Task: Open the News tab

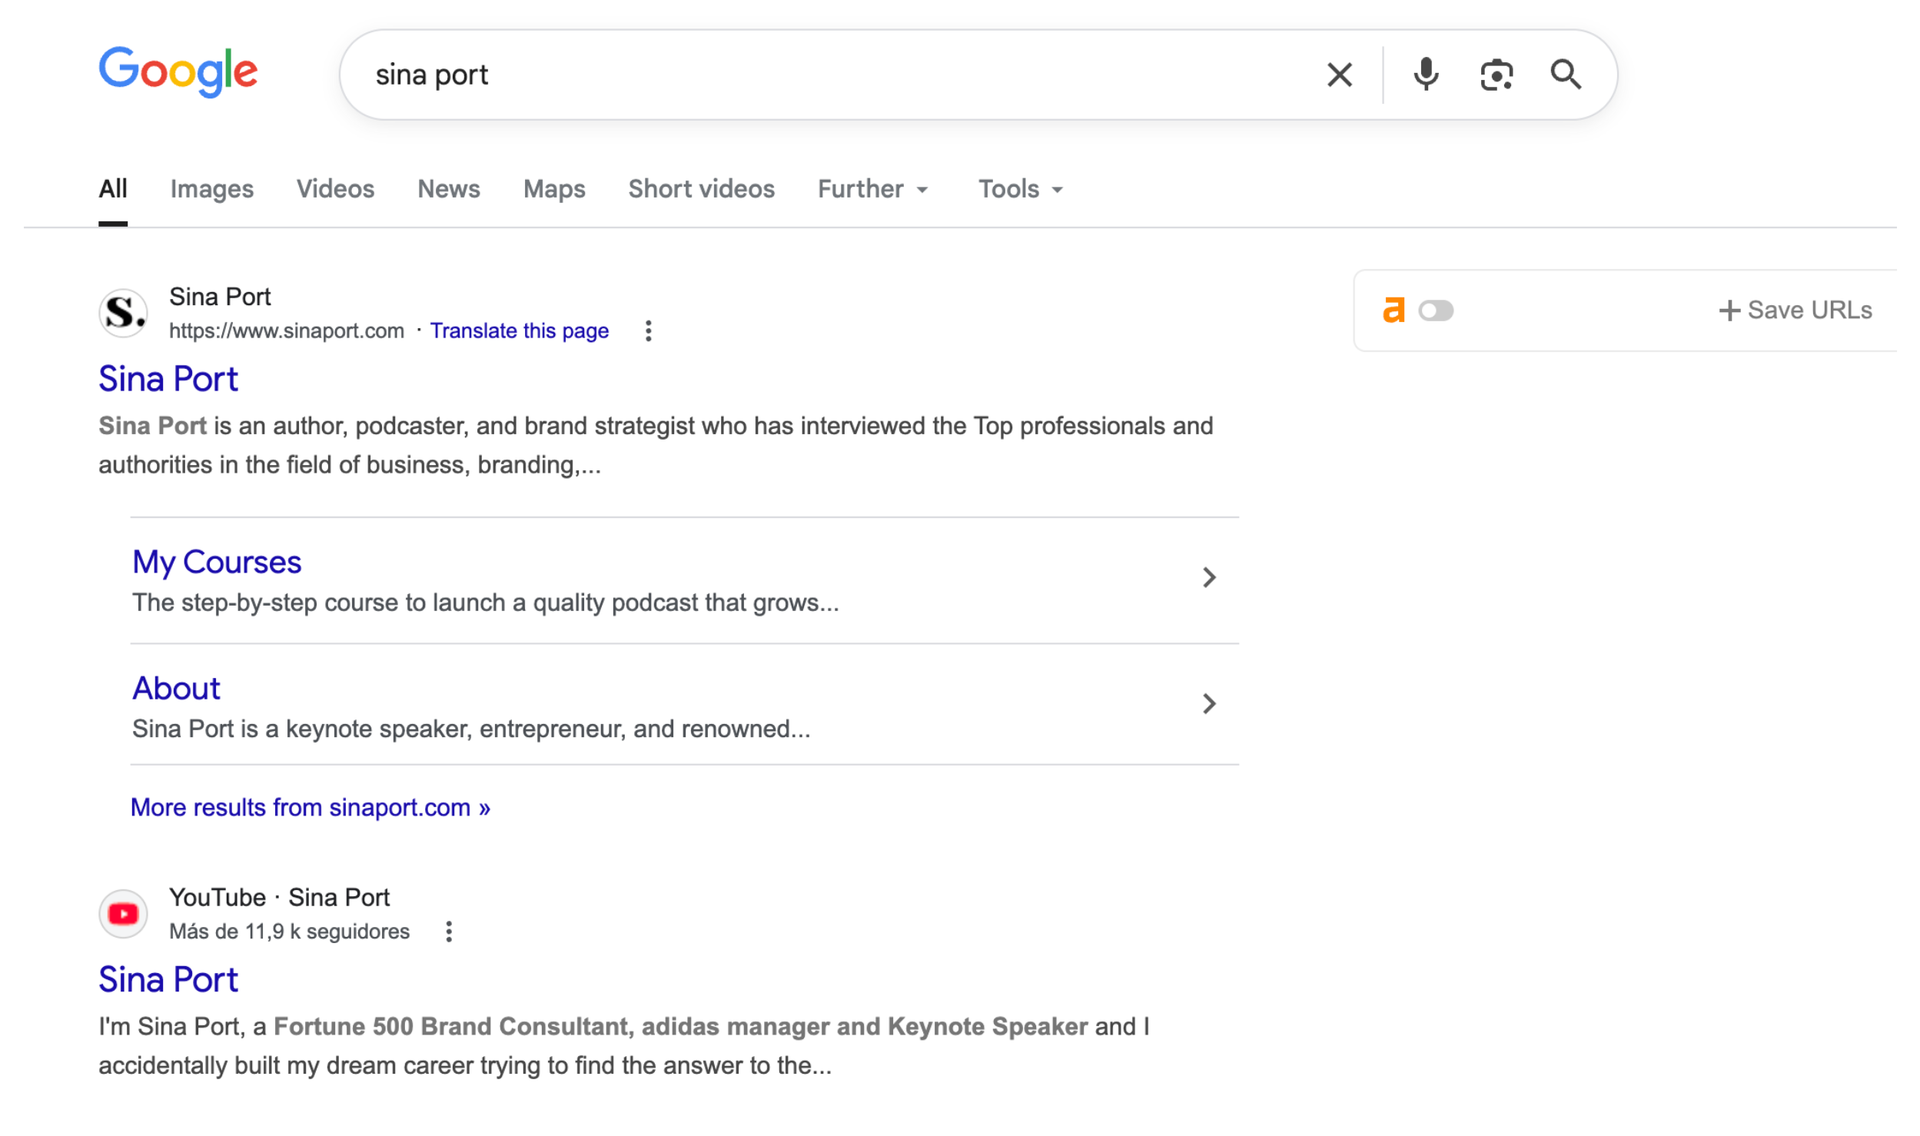Action: (x=449, y=189)
